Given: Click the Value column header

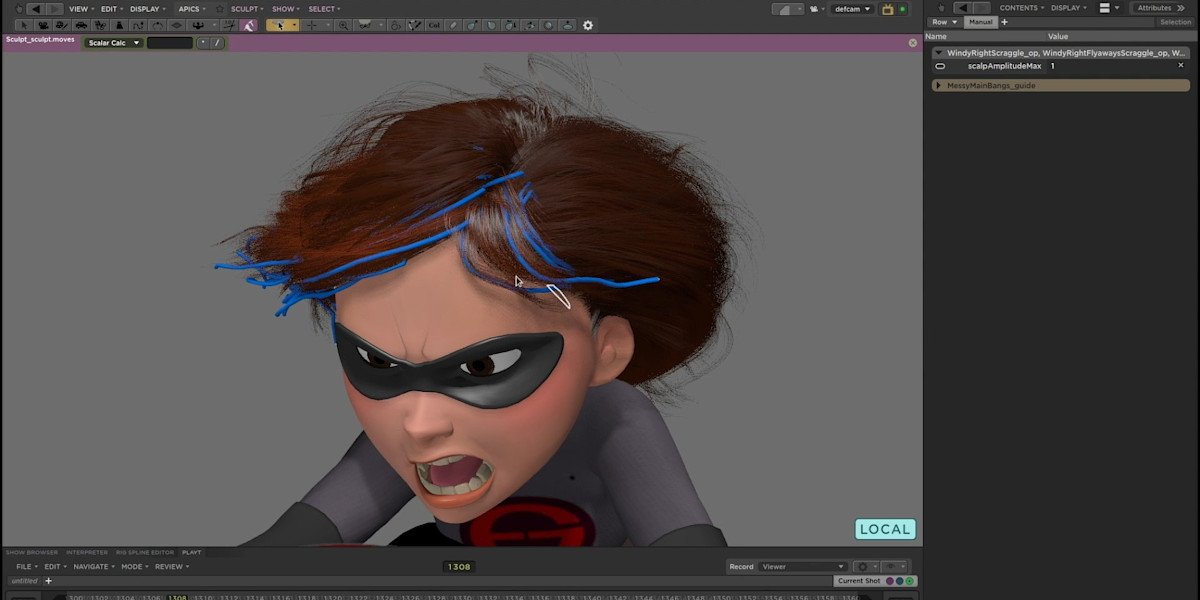Looking at the screenshot, I should point(1058,36).
